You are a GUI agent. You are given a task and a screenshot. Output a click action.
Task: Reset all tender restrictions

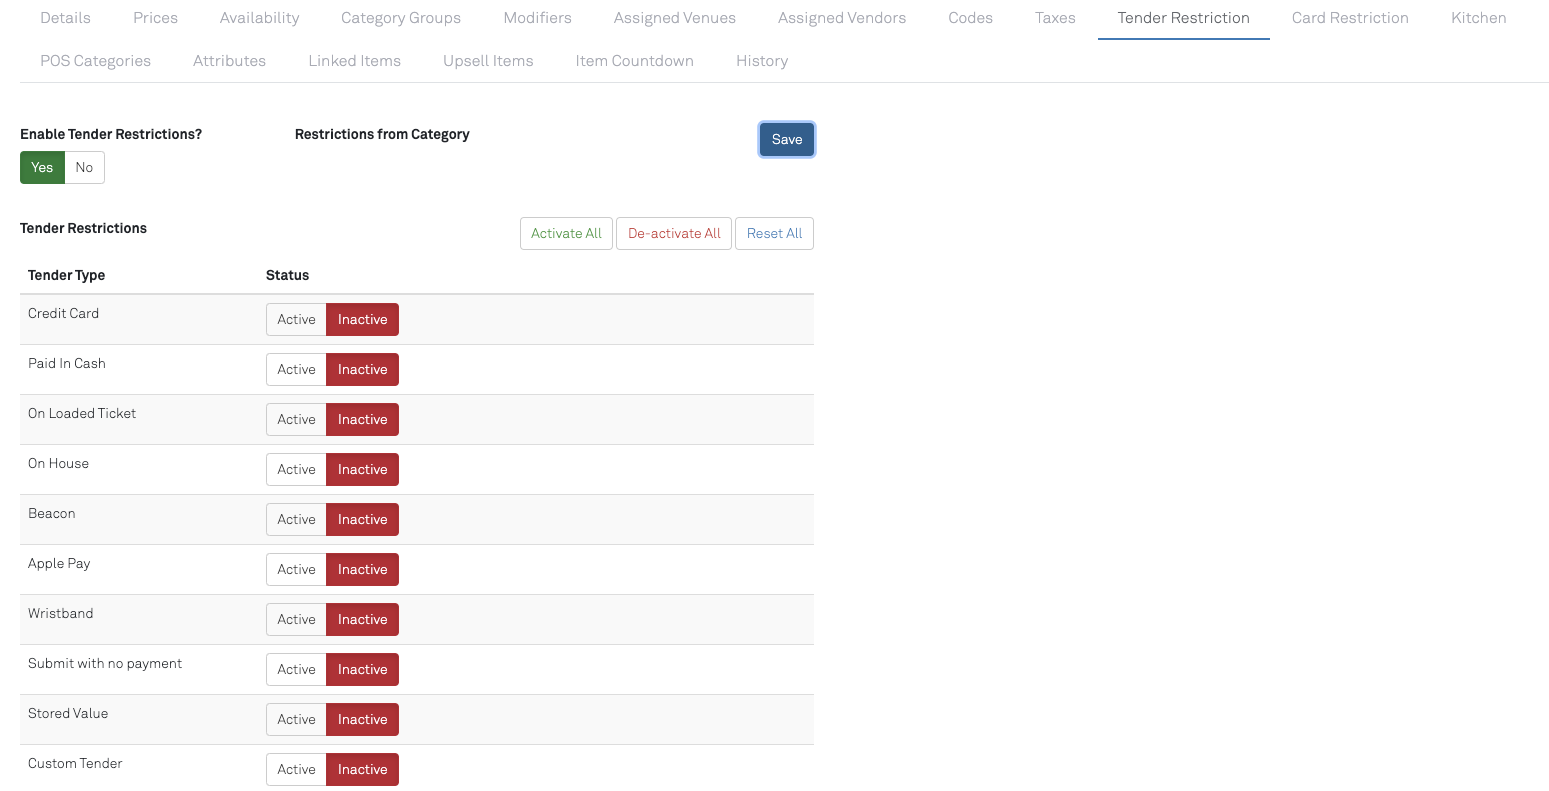(x=774, y=234)
